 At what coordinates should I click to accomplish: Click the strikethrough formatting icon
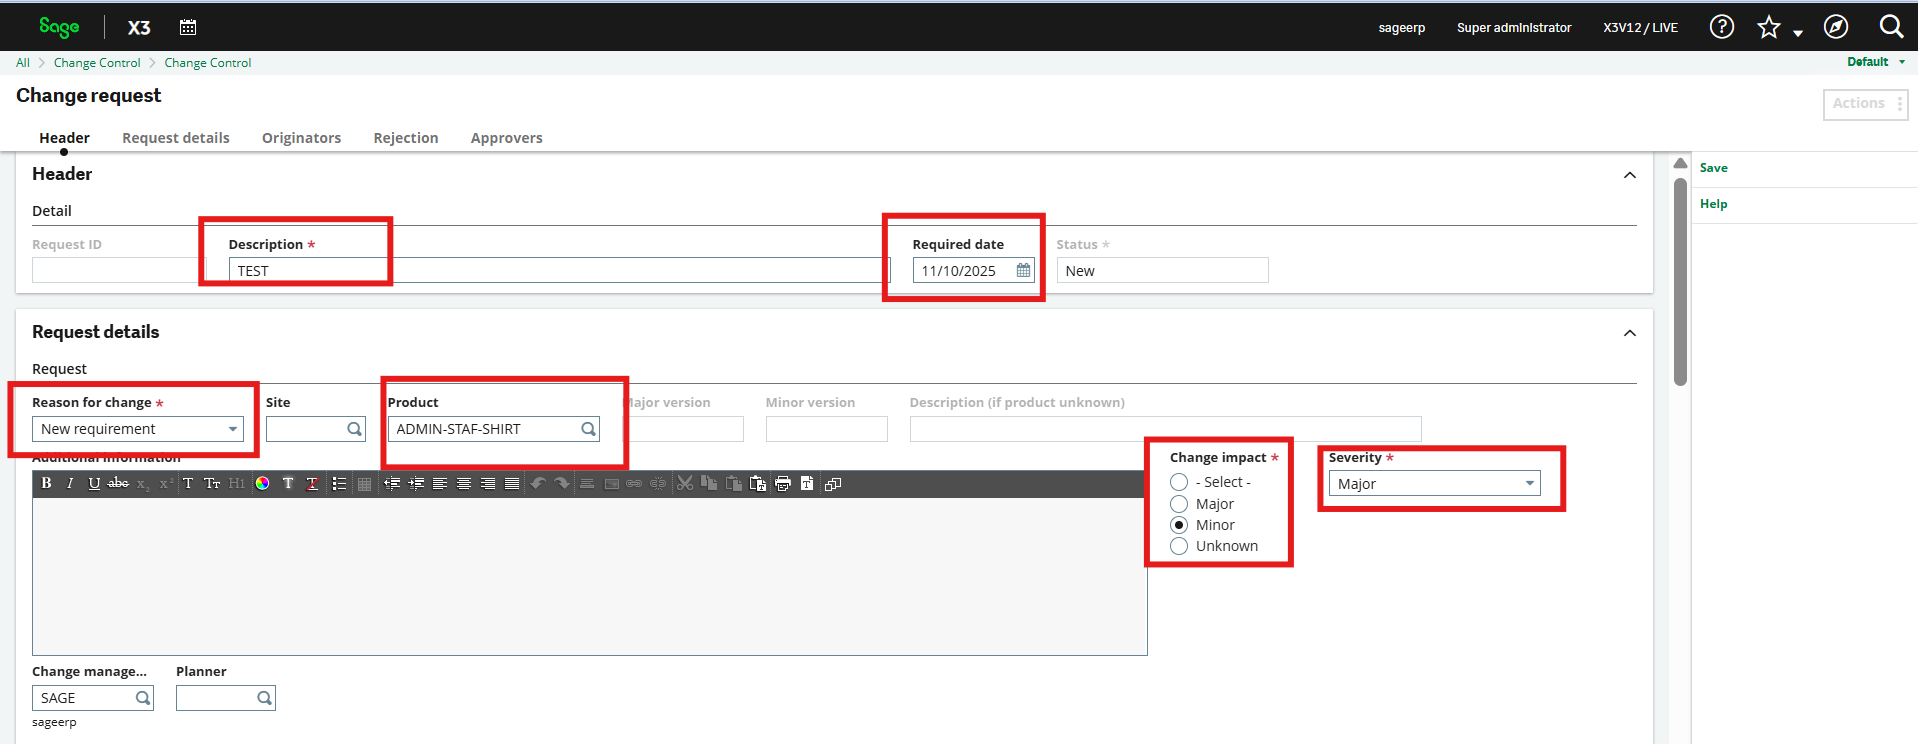[x=118, y=483]
